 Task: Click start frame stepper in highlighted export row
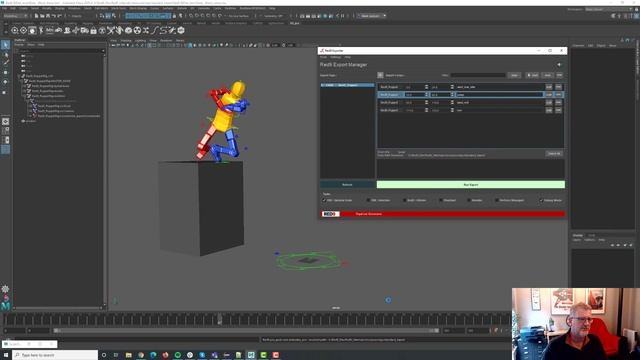point(427,95)
